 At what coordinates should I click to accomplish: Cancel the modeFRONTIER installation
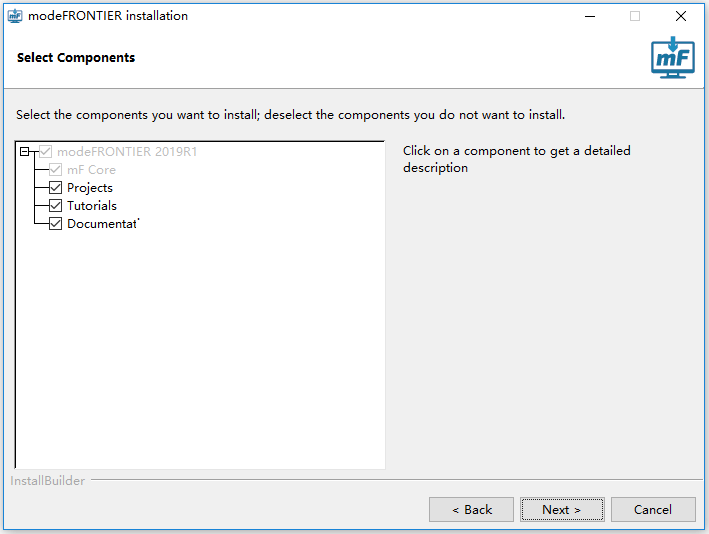point(653,510)
